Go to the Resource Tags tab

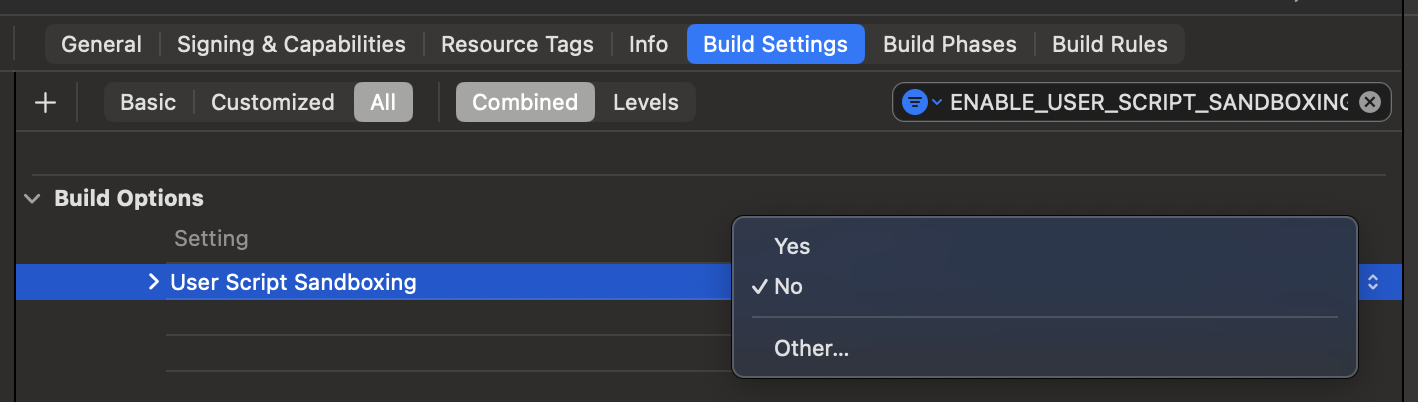pos(517,44)
